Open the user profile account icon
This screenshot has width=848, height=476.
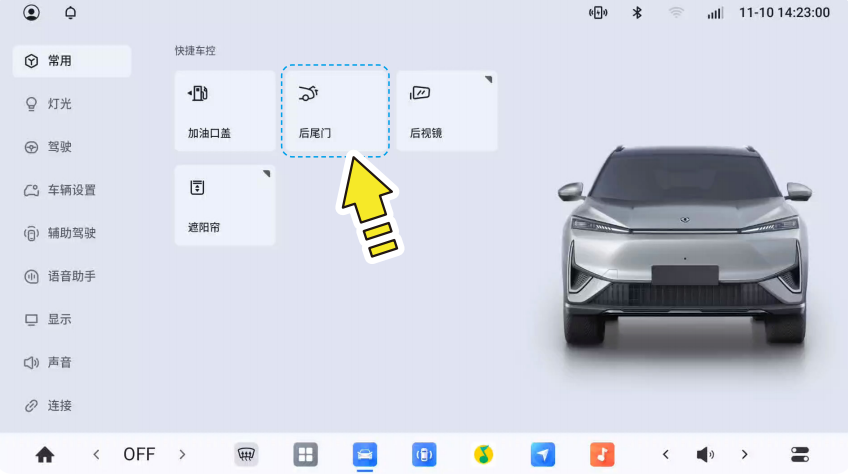coord(32,13)
